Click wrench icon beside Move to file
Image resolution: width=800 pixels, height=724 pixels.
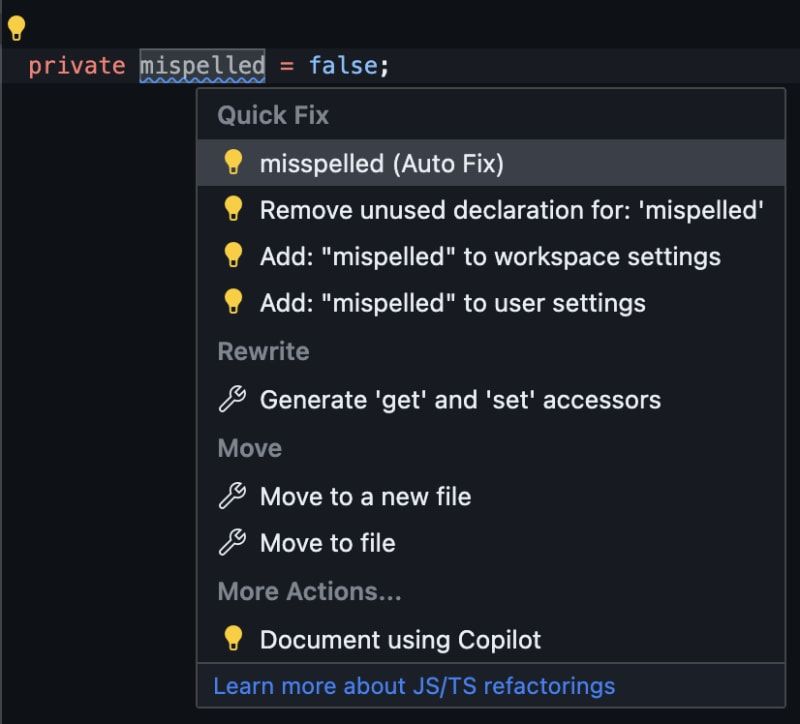tap(232, 542)
